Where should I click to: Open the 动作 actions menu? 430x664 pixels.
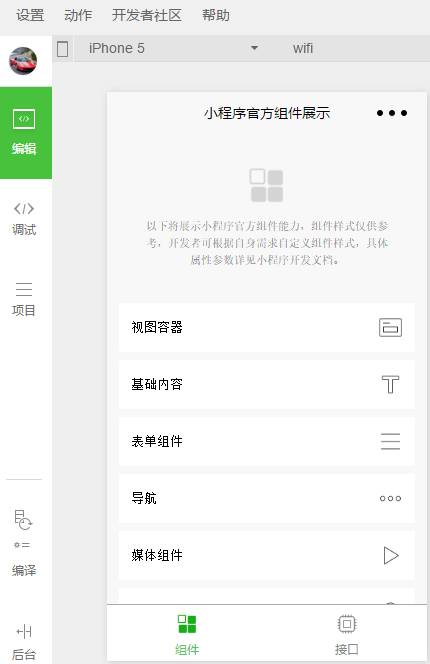(78, 16)
